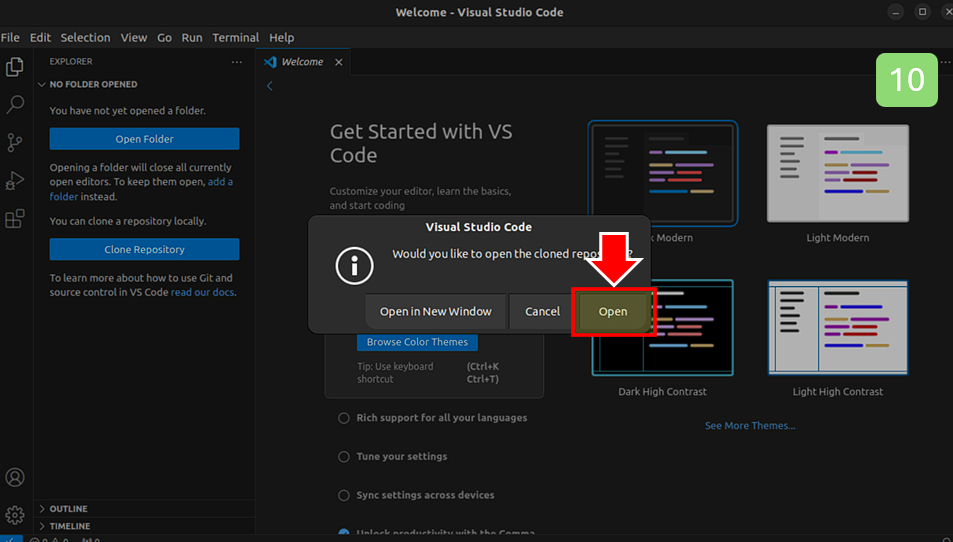Open the Go menu
953x542 pixels.
coord(164,38)
